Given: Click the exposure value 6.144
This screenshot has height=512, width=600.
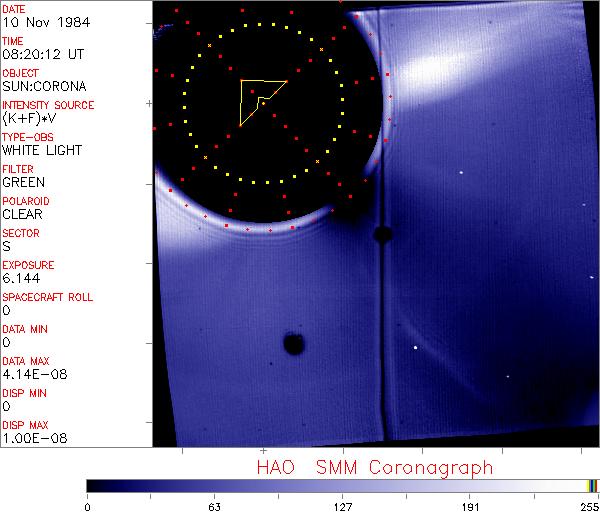Looking at the screenshot, I should click(x=21, y=278).
